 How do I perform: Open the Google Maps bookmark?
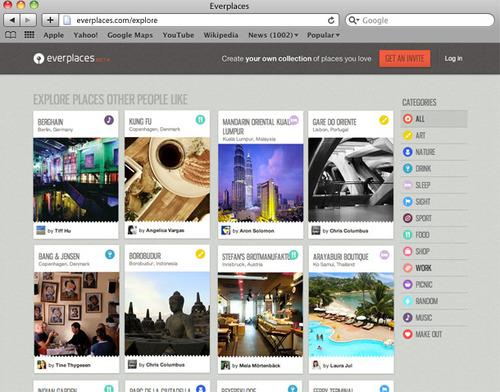coord(130,35)
